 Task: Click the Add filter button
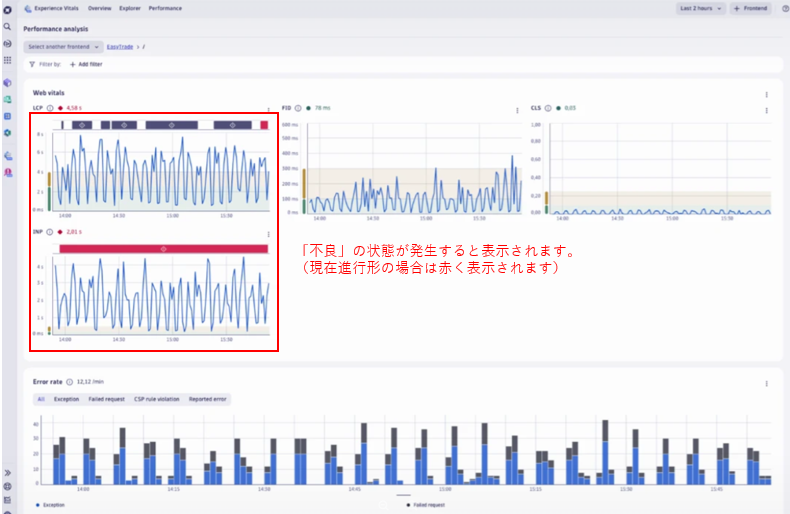(x=85, y=64)
